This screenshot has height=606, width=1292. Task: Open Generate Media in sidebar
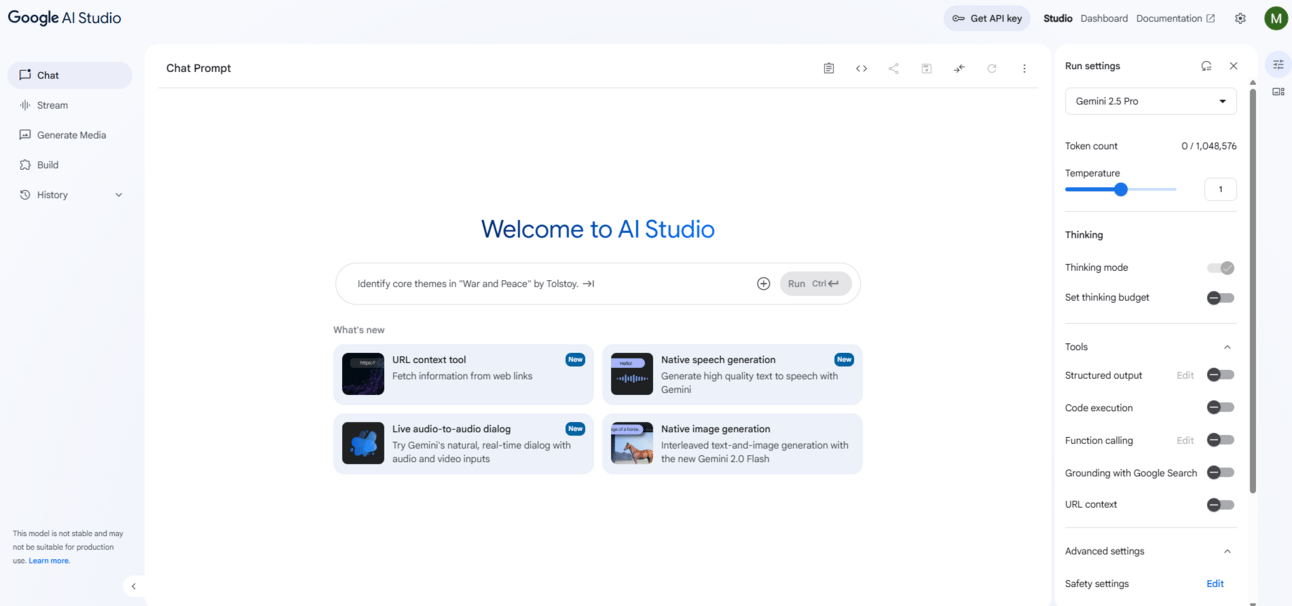[x=70, y=135]
